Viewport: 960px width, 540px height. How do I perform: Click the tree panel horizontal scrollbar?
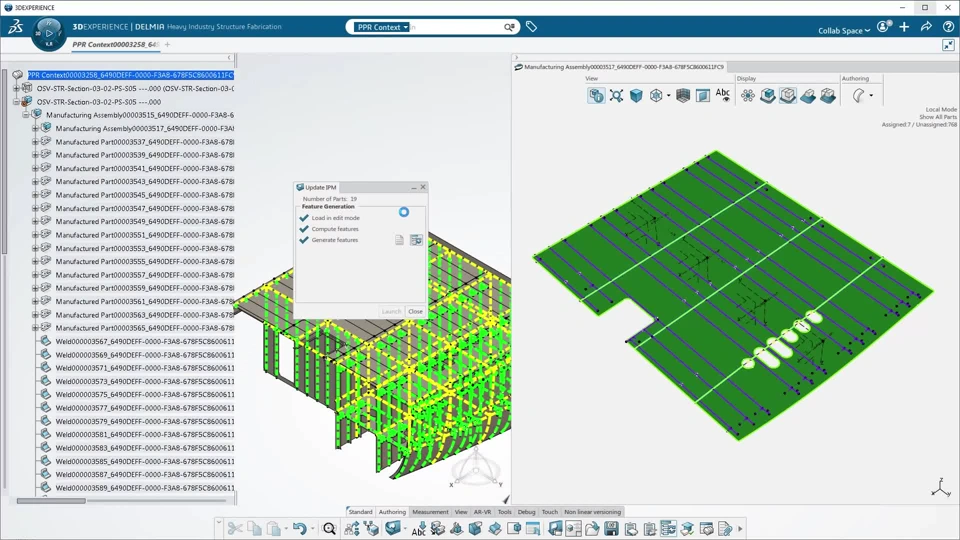pyautogui.click(x=51, y=501)
